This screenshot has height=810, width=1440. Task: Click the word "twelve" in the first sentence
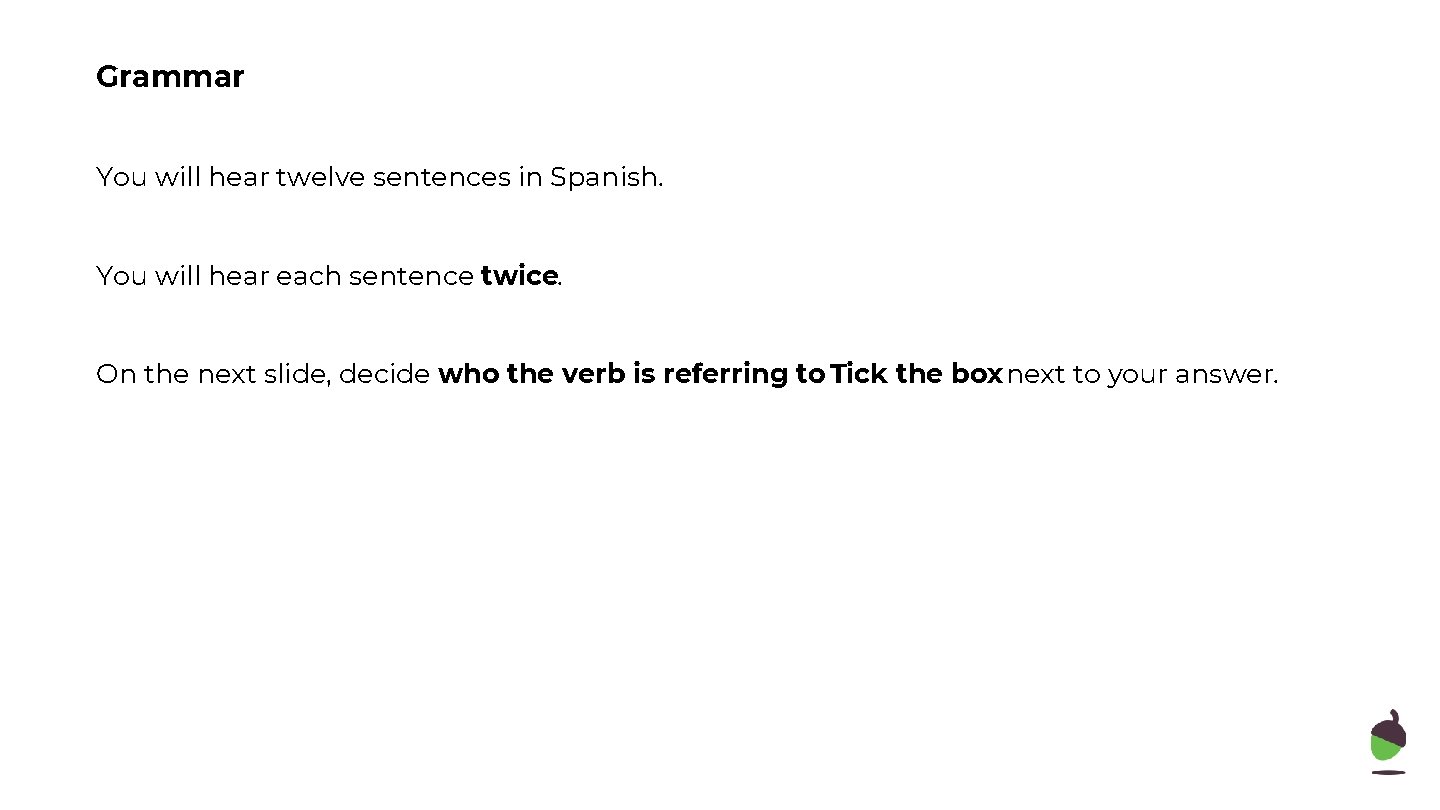[x=320, y=178]
